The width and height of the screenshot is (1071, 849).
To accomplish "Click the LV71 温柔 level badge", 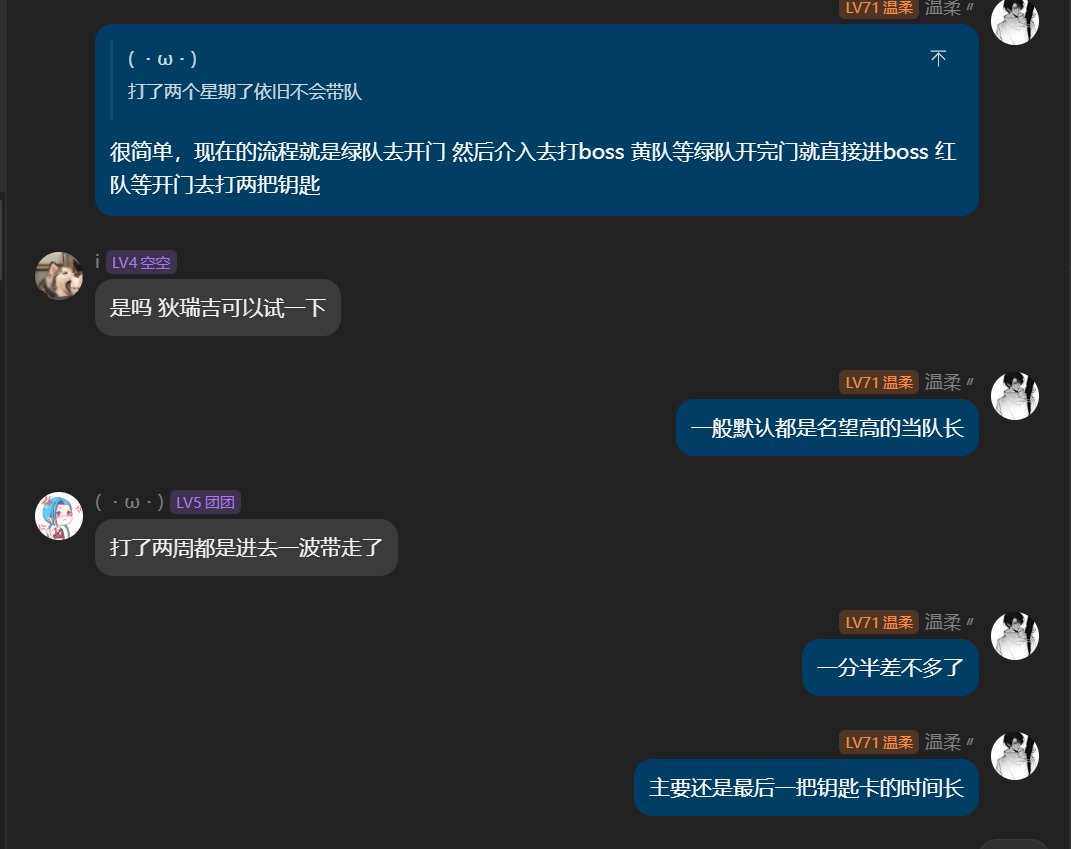I will 878,8.
